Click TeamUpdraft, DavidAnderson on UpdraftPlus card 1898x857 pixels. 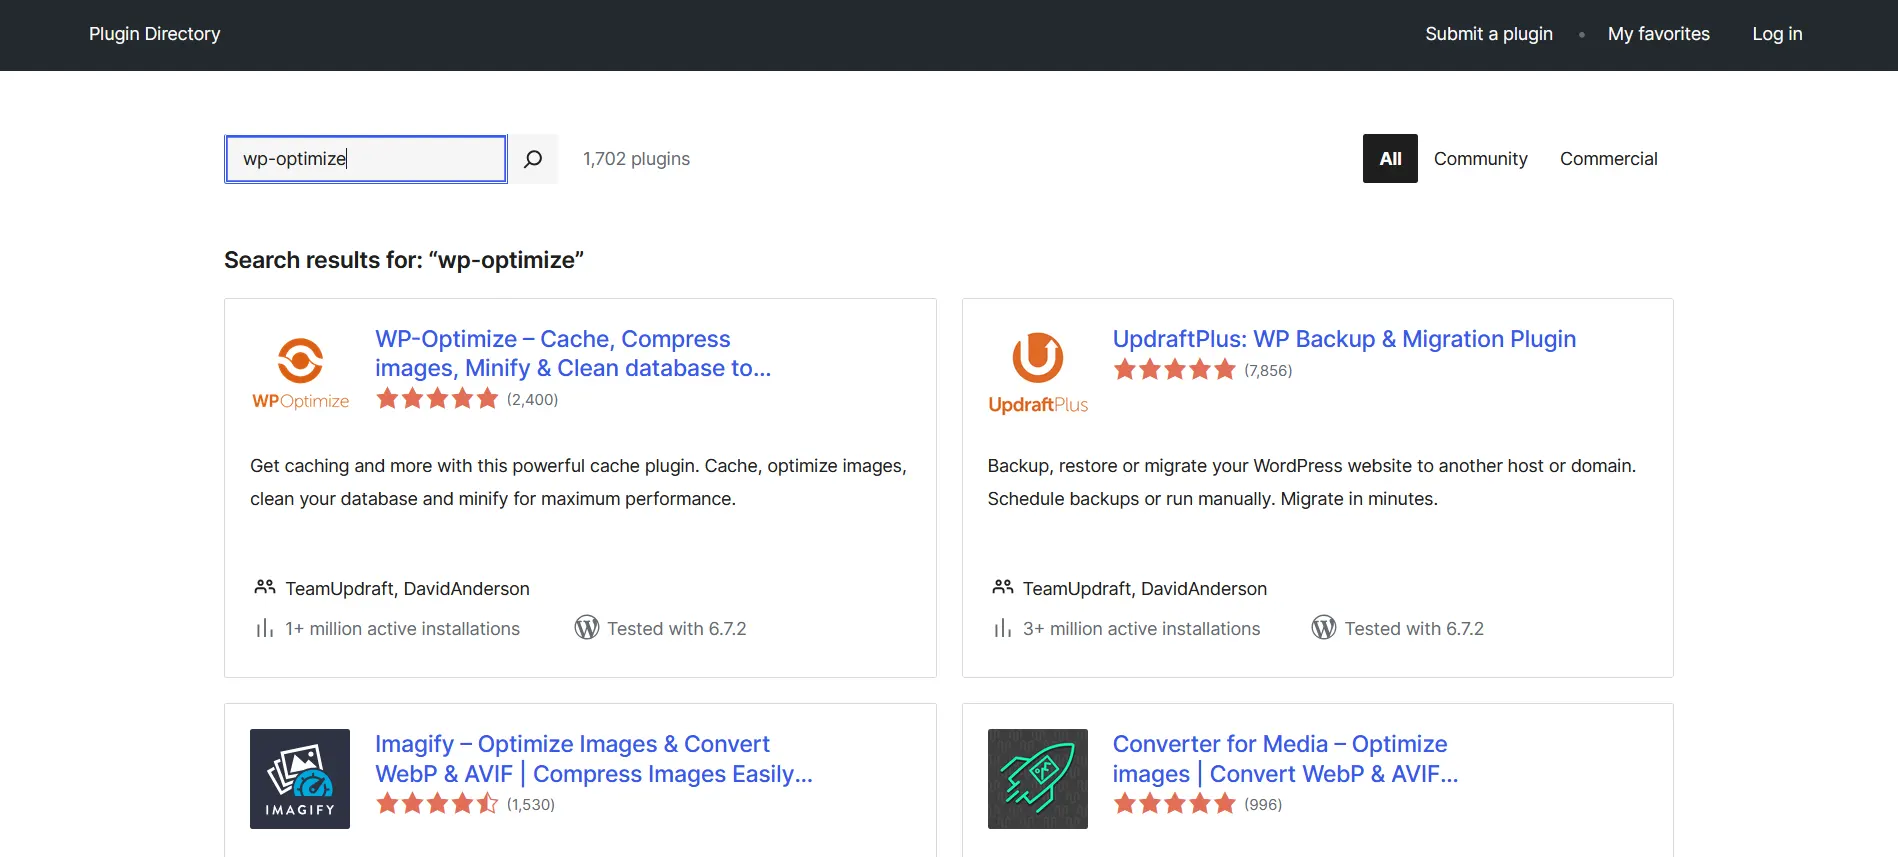pyautogui.click(x=1145, y=589)
